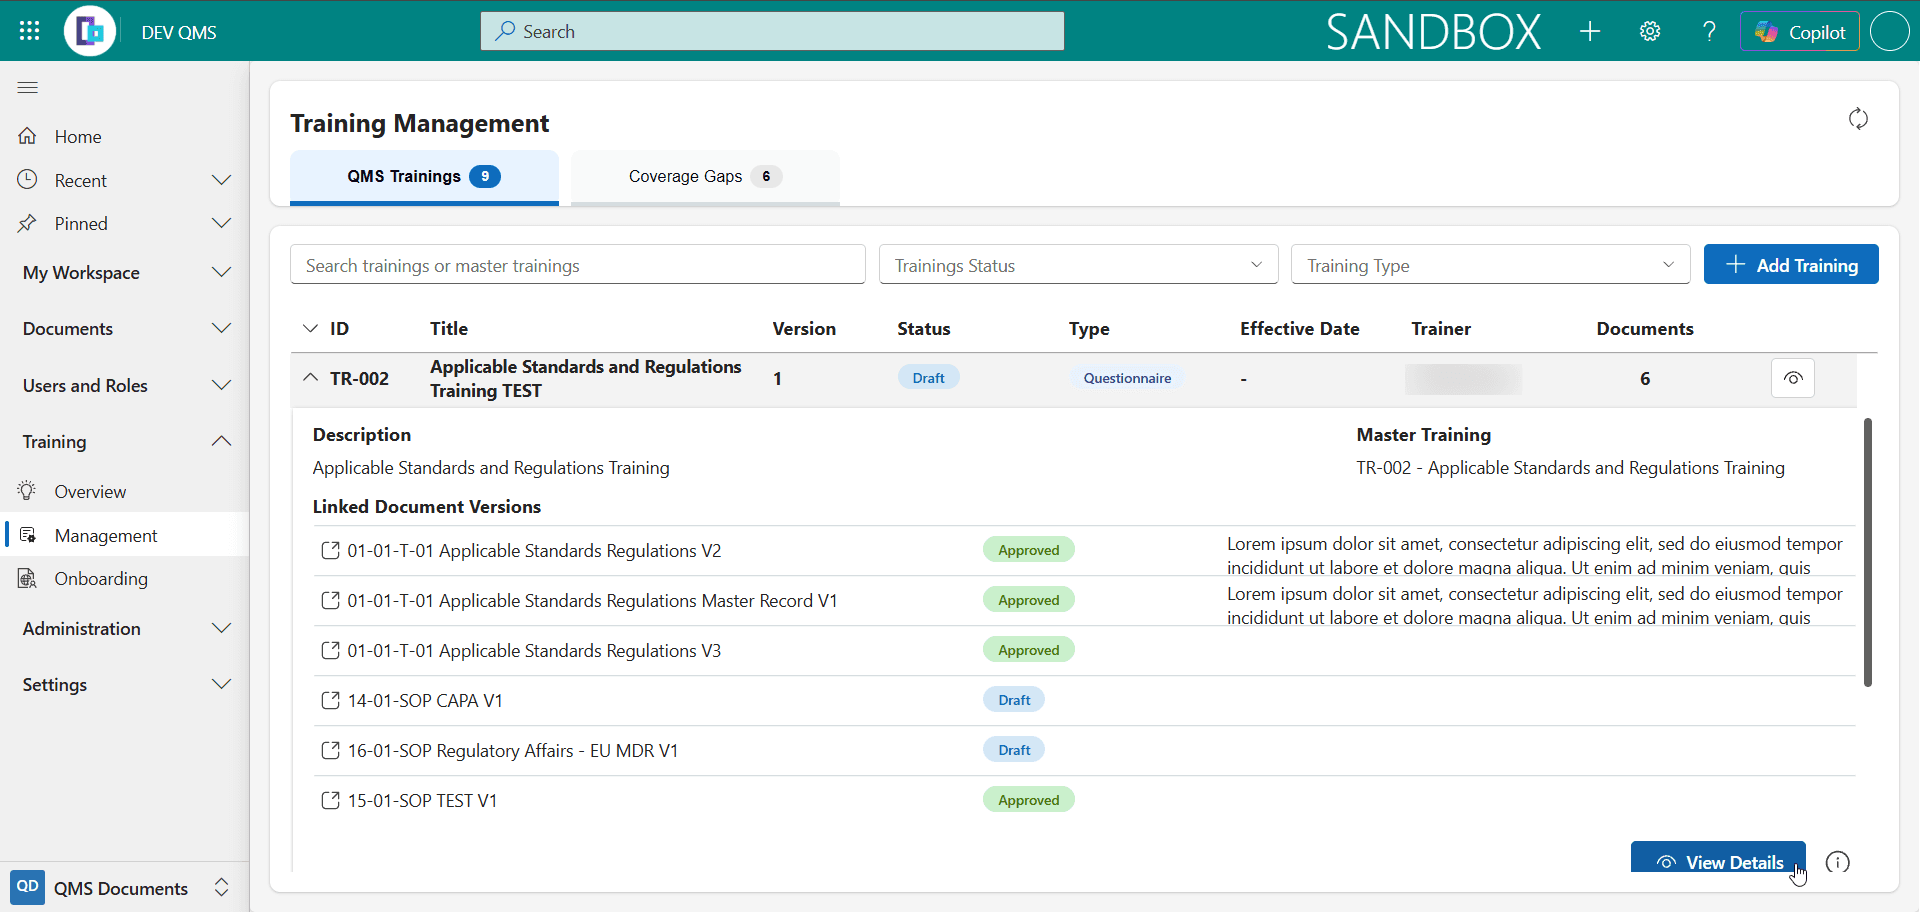Click the info icon near View Details

[x=1838, y=862]
